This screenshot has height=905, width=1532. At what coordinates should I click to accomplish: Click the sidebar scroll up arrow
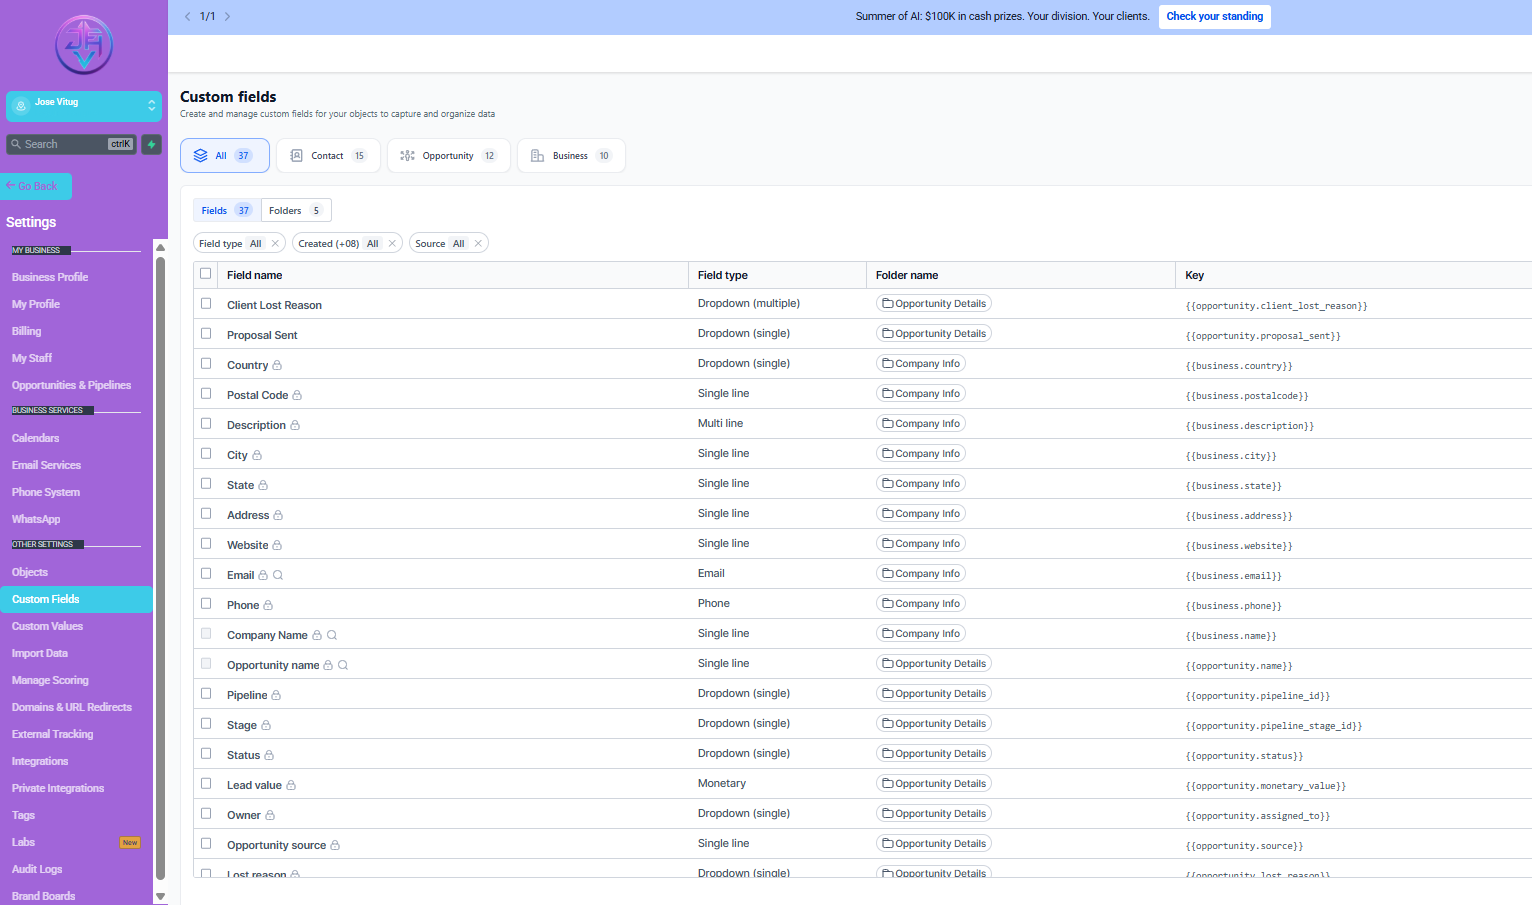[x=160, y=247]
